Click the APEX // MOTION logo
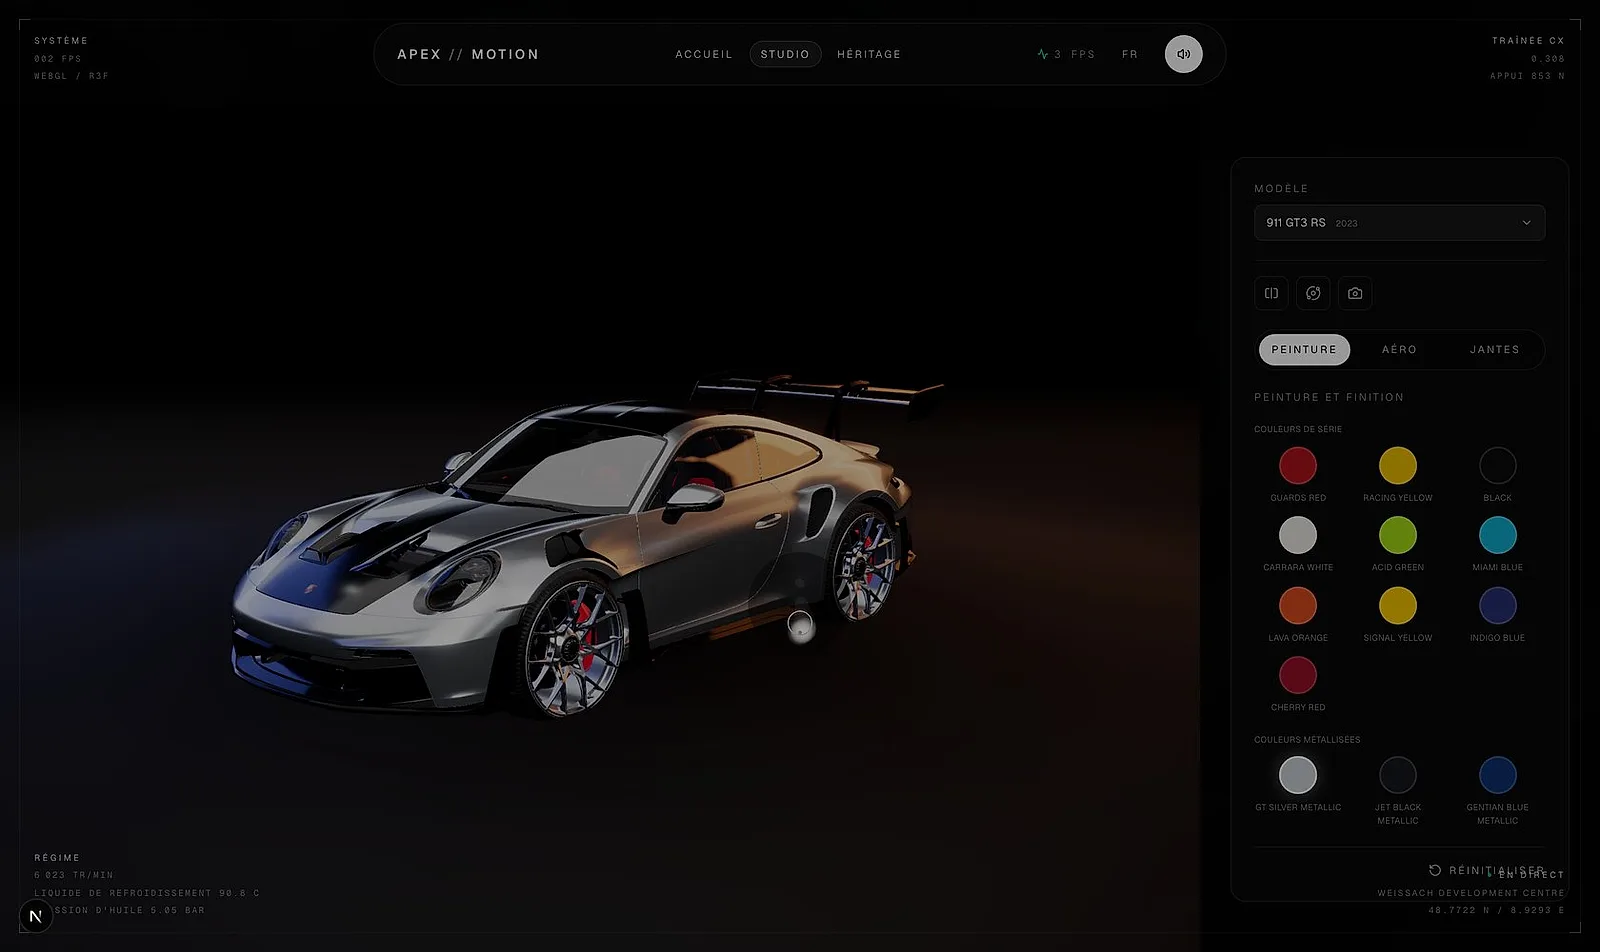 point(468,54)
